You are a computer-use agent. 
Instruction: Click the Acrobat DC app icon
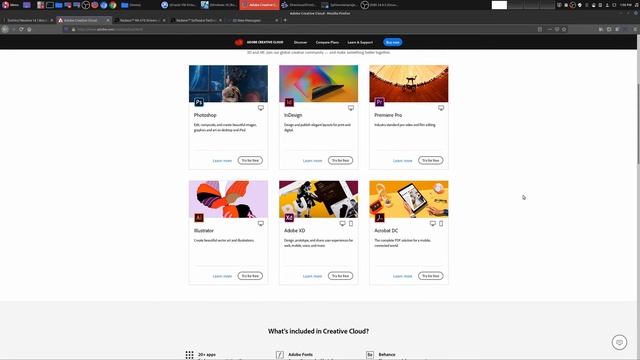379,218
